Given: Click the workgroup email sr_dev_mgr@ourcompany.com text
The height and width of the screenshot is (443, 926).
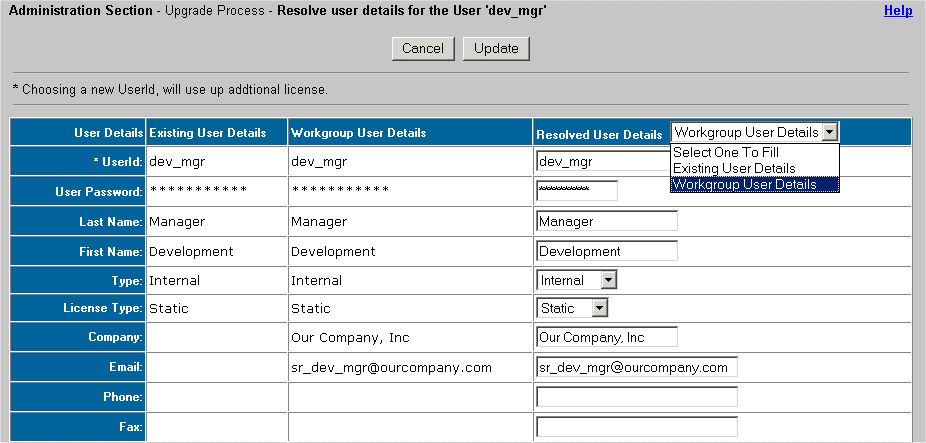Looking at the screenshot, I should point(391,368).
